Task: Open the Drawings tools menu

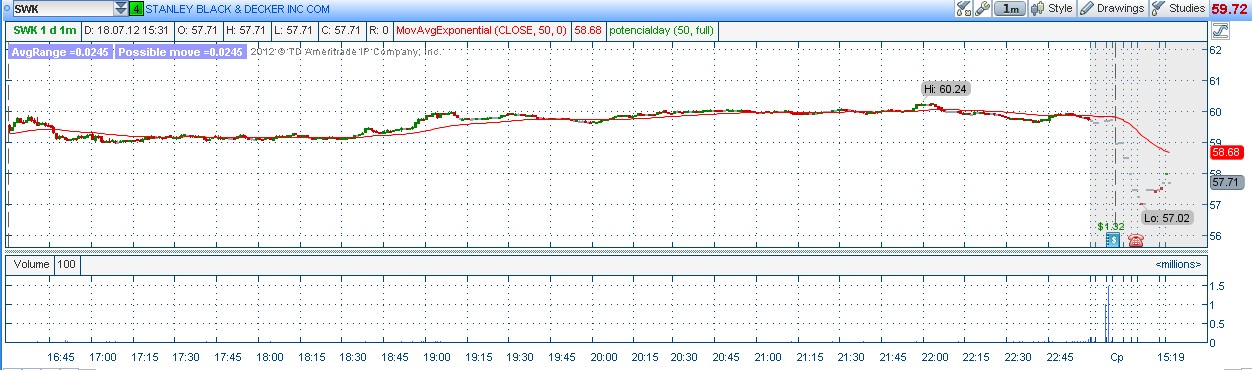Action: point(1112,8)
